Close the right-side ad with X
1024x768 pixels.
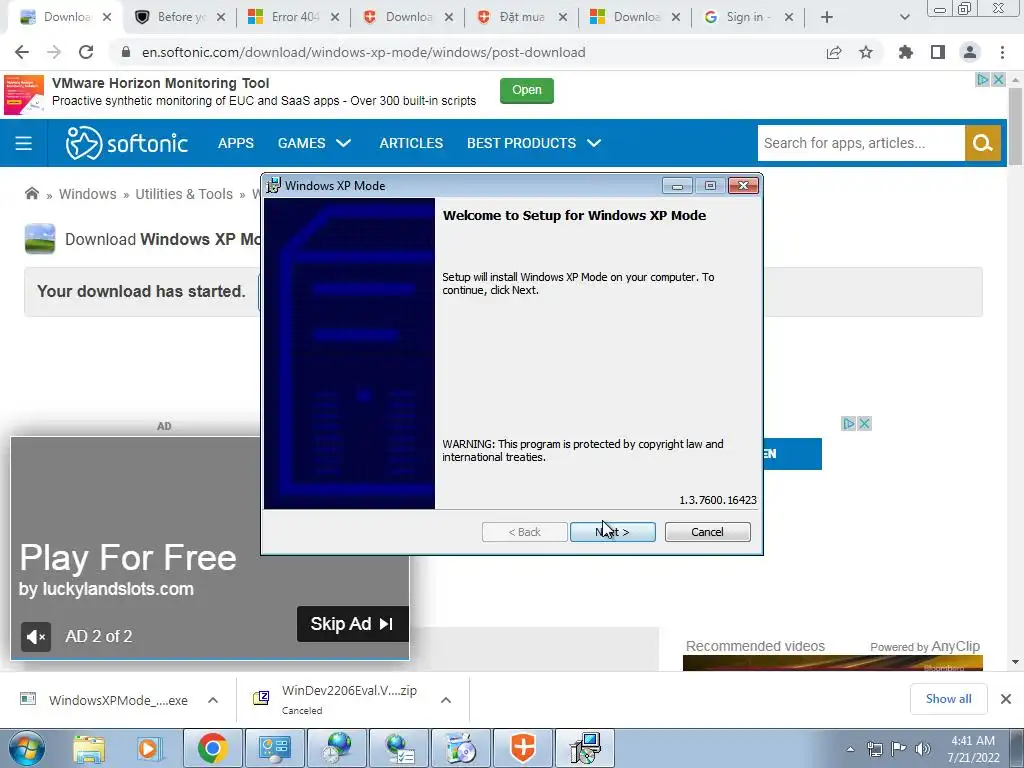[864, 423]
